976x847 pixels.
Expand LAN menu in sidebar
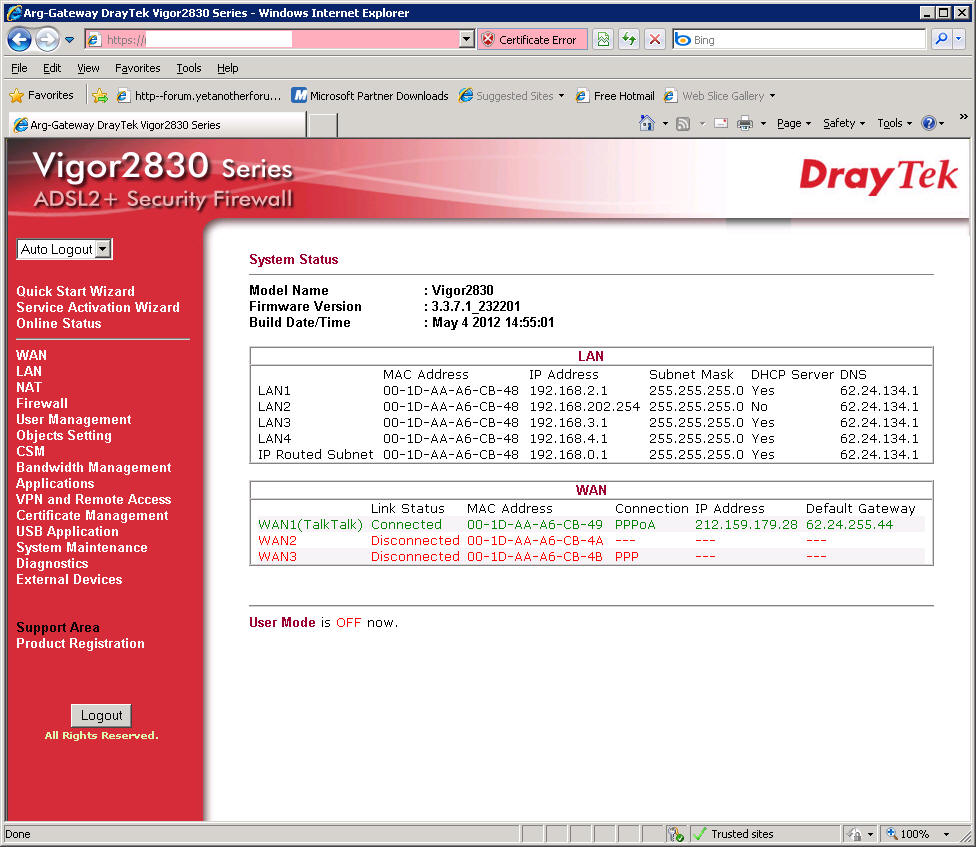tap(29, 372)
